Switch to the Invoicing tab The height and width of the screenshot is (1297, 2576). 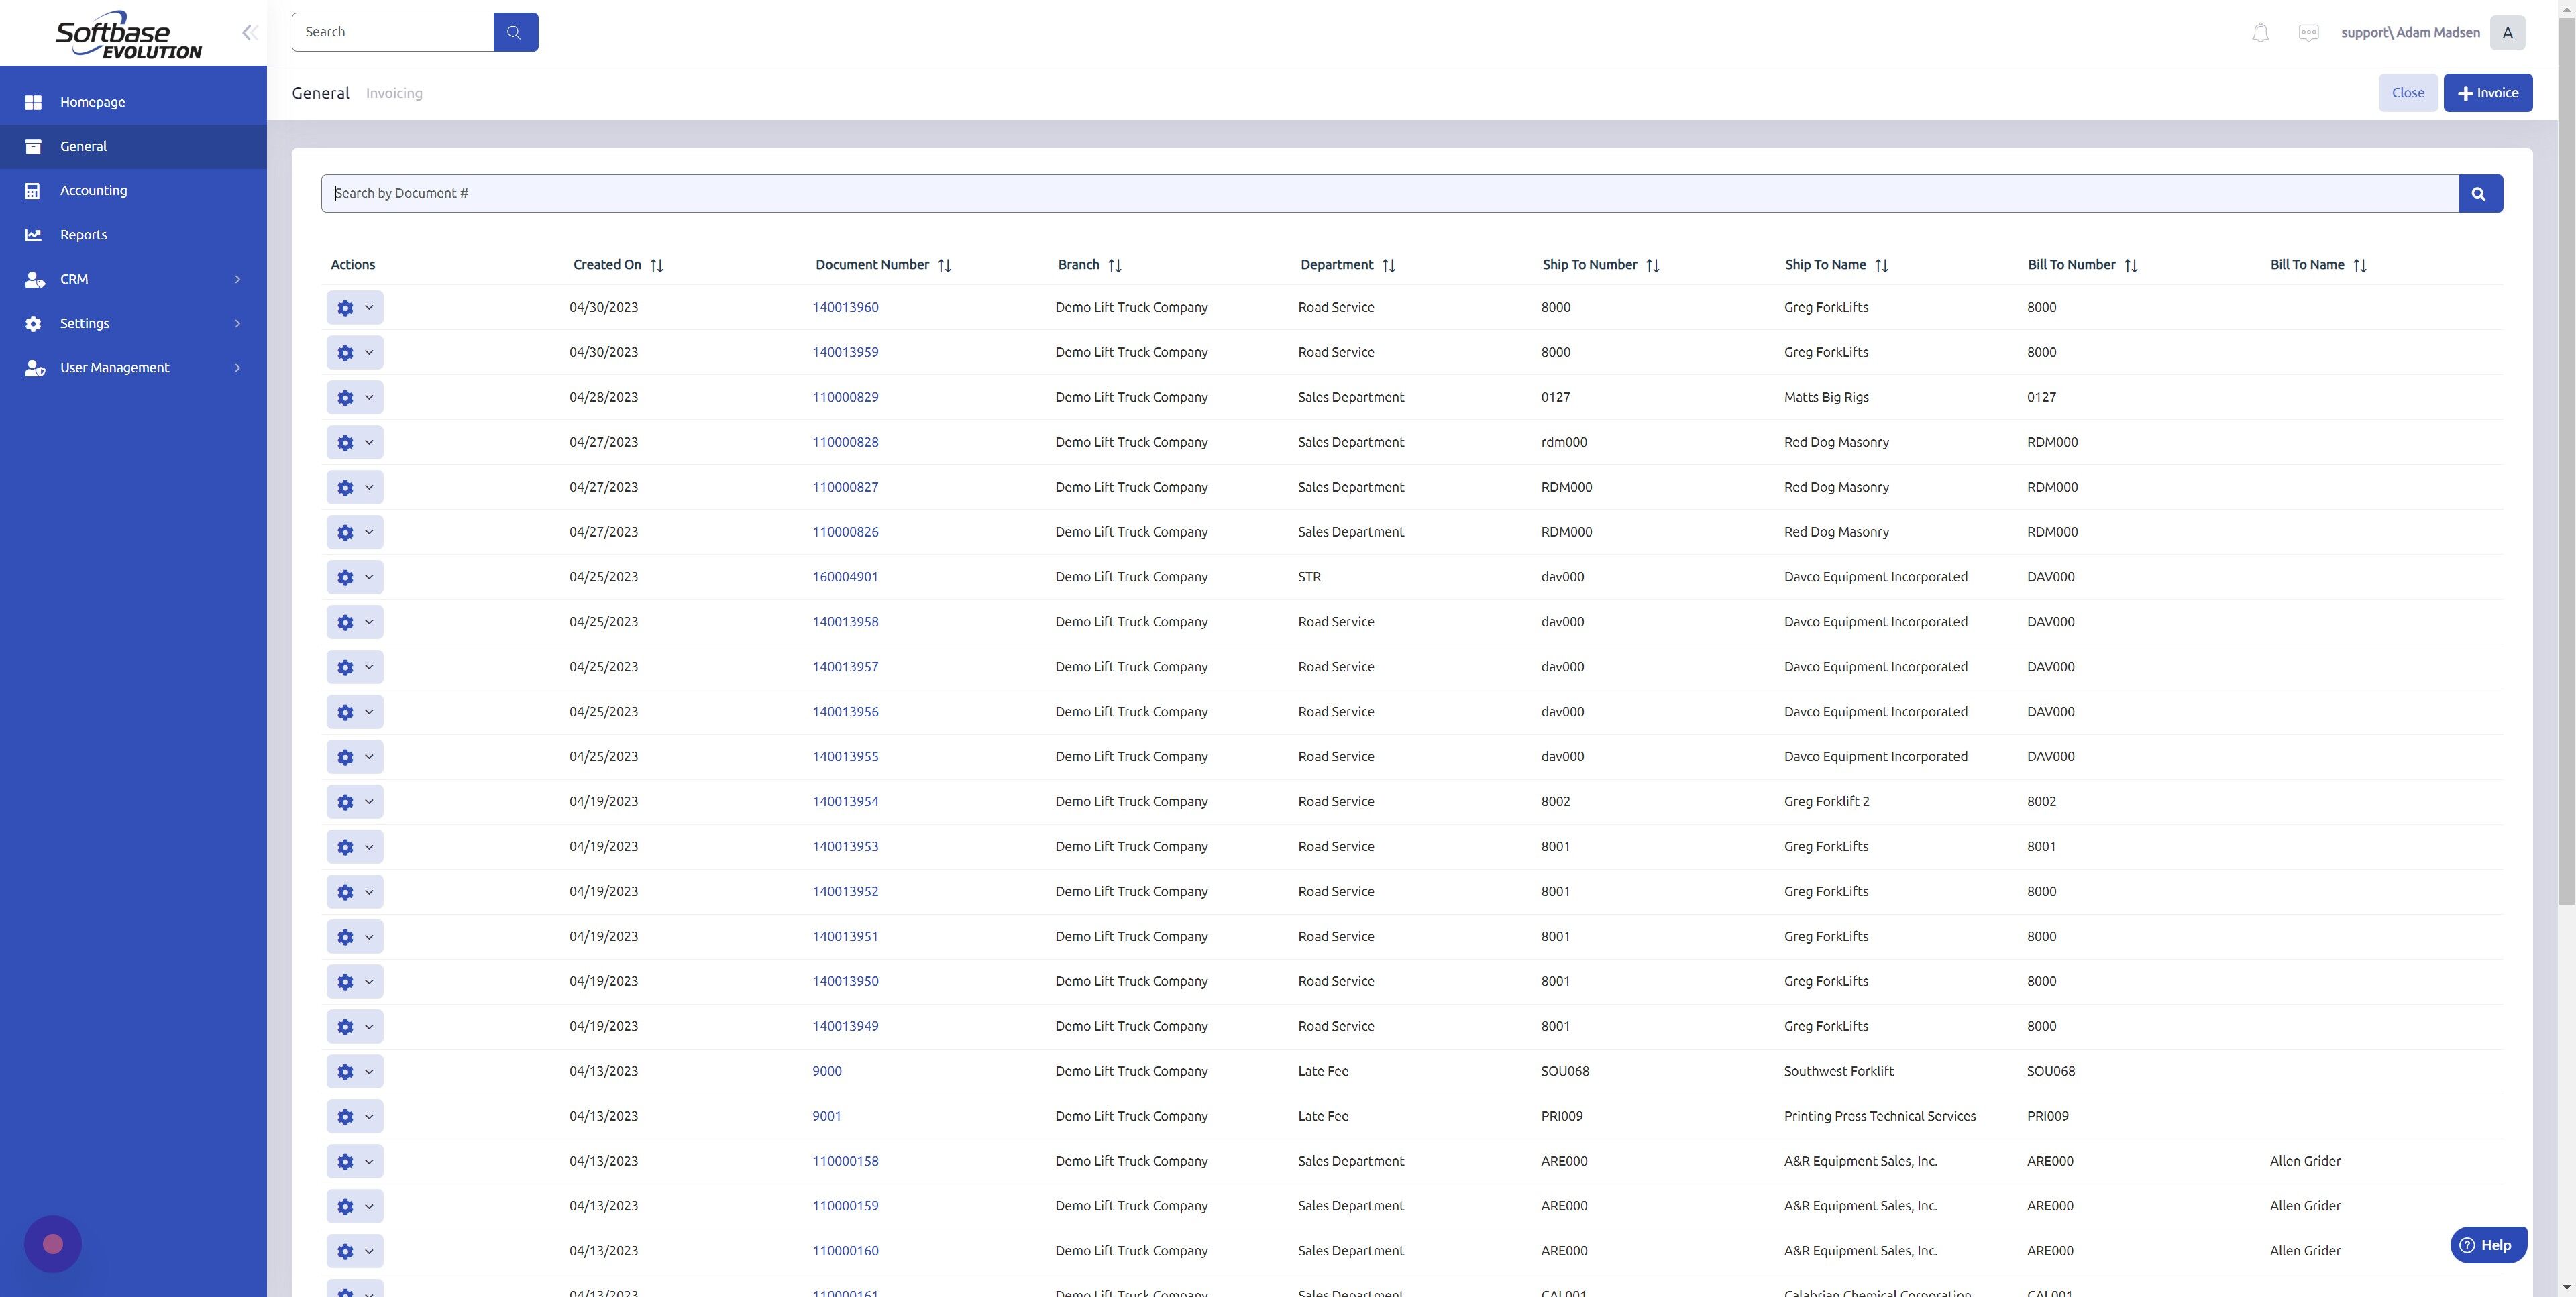pos(393,92)
